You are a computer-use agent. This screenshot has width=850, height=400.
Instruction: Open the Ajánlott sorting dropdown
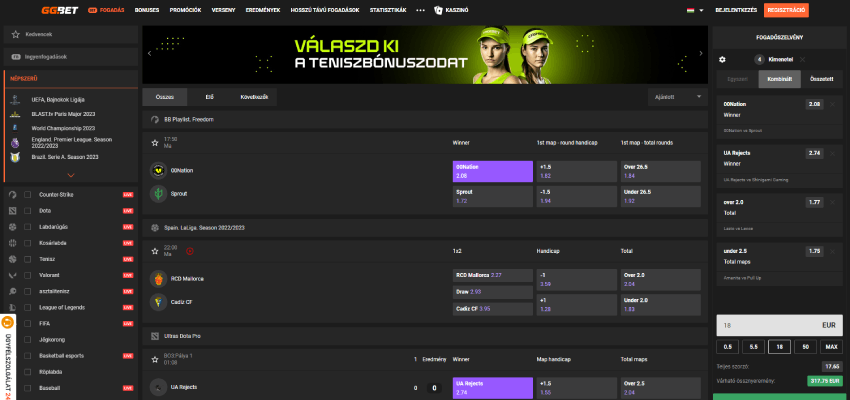677,97
